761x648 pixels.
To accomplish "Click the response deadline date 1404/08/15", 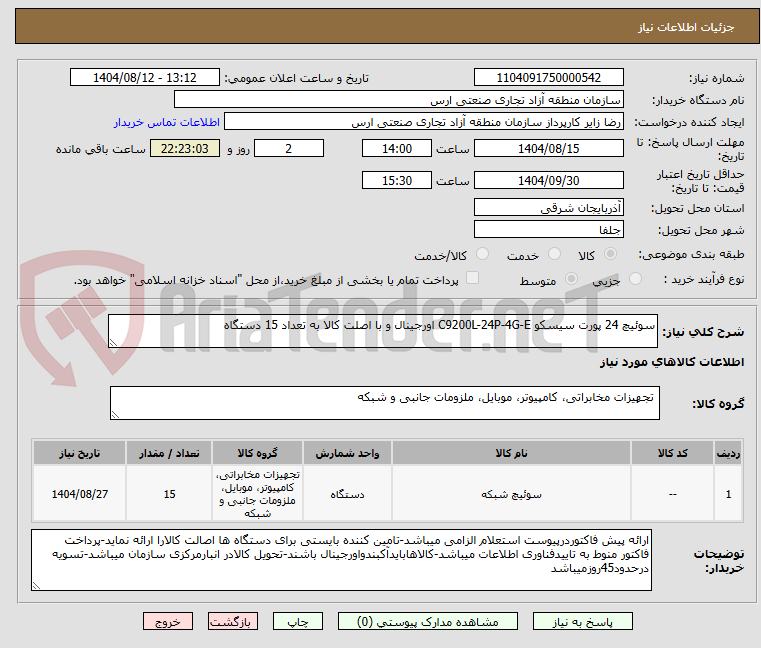I will coord(548,149).
